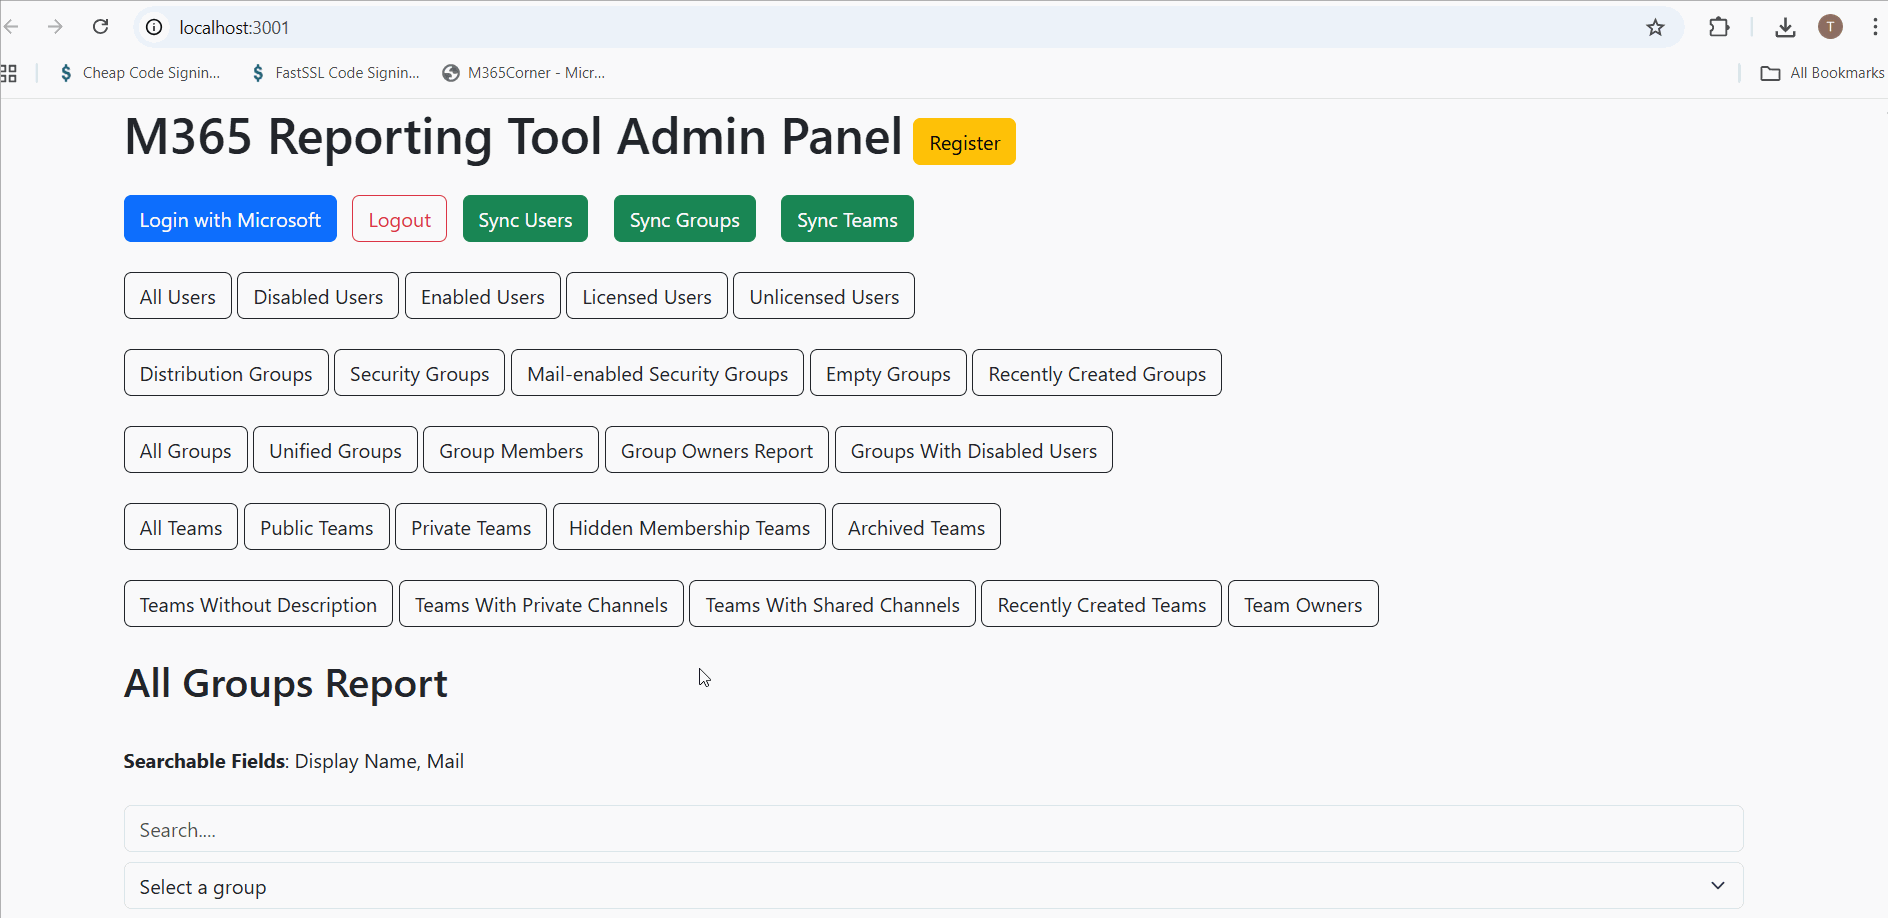
Task: View the Archived Teams report
Action: click(916, 527)
